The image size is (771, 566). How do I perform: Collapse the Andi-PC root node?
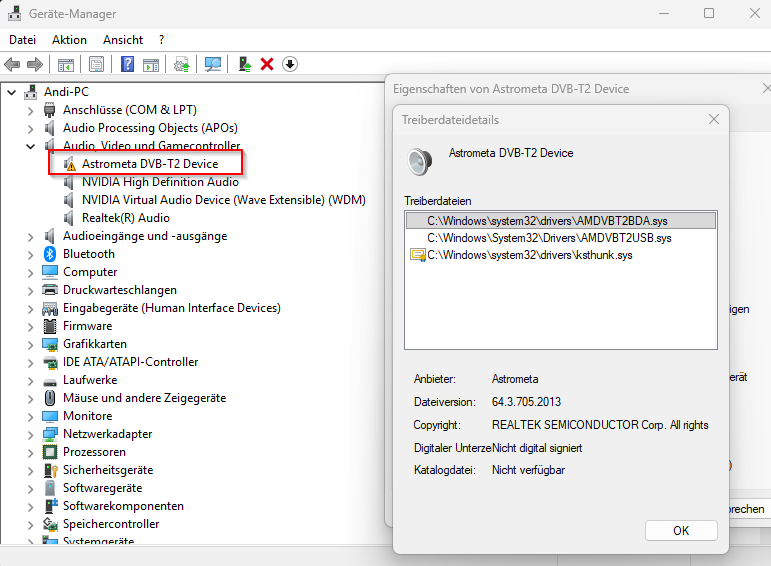[x=12, y=92]
